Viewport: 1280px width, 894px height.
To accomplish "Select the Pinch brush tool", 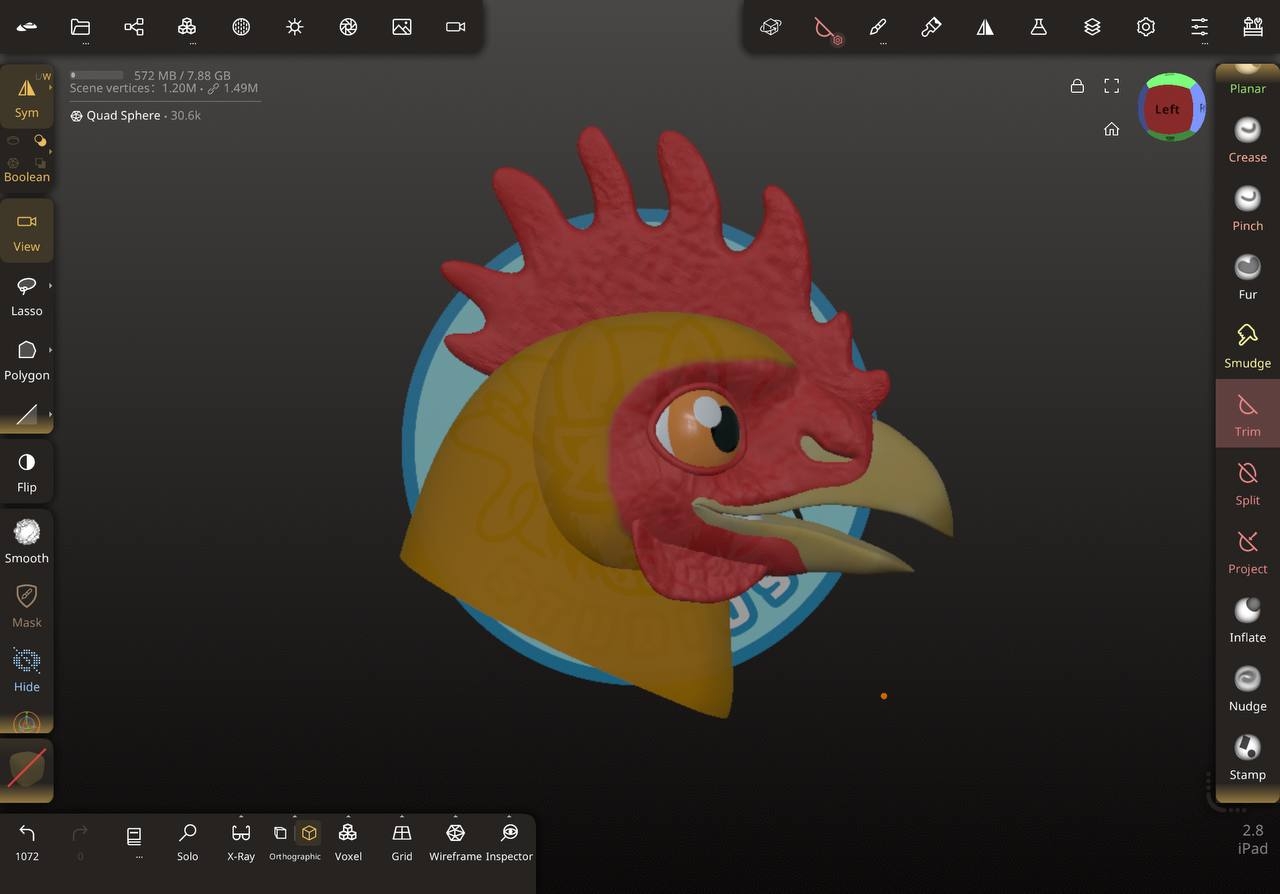I will click(x=1247, y=207).
